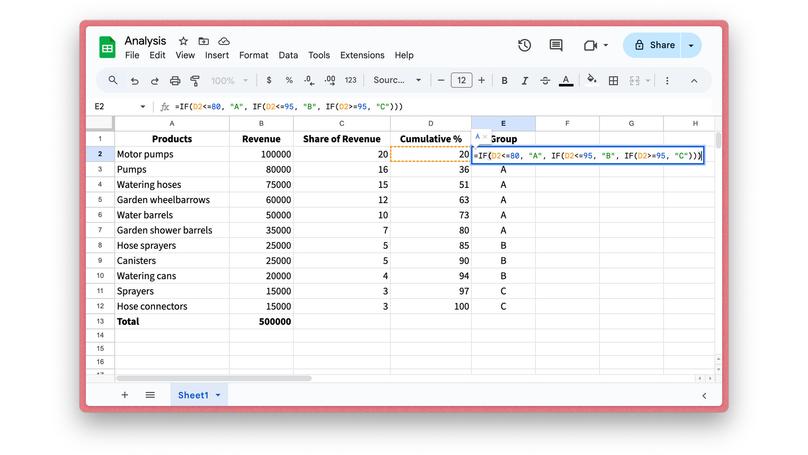Select the Total 500000 cell
The image size is (808, 455).
point(261,322)
